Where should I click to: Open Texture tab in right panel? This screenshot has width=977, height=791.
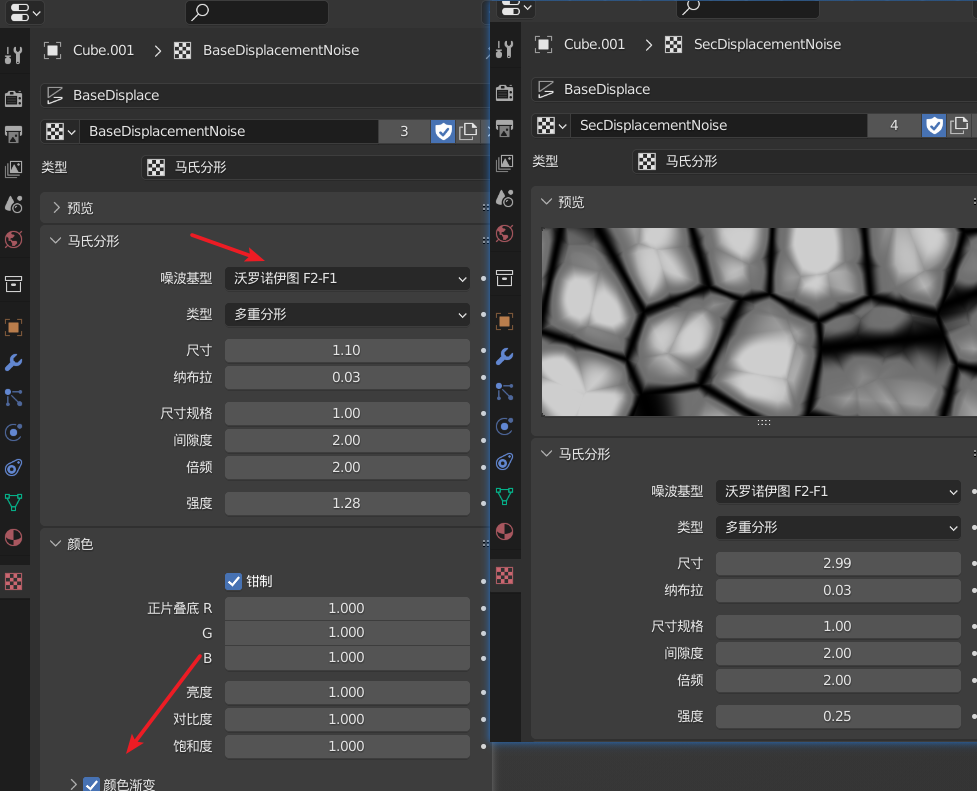click(x=505, y=575)
